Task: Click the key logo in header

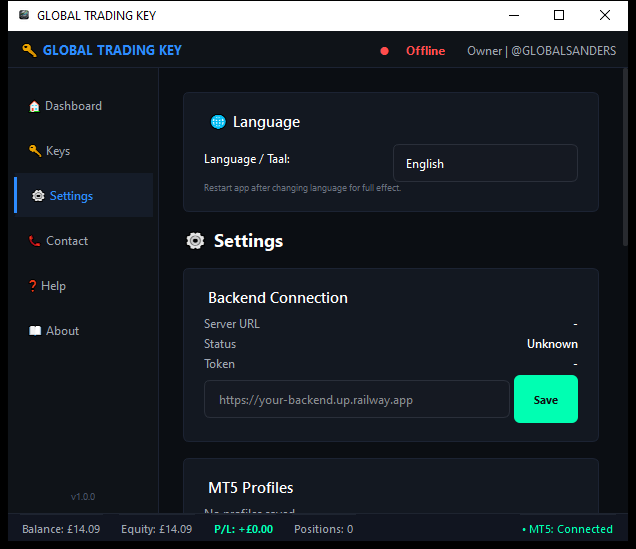Action: pyautogui.click(x=29, y=50)
